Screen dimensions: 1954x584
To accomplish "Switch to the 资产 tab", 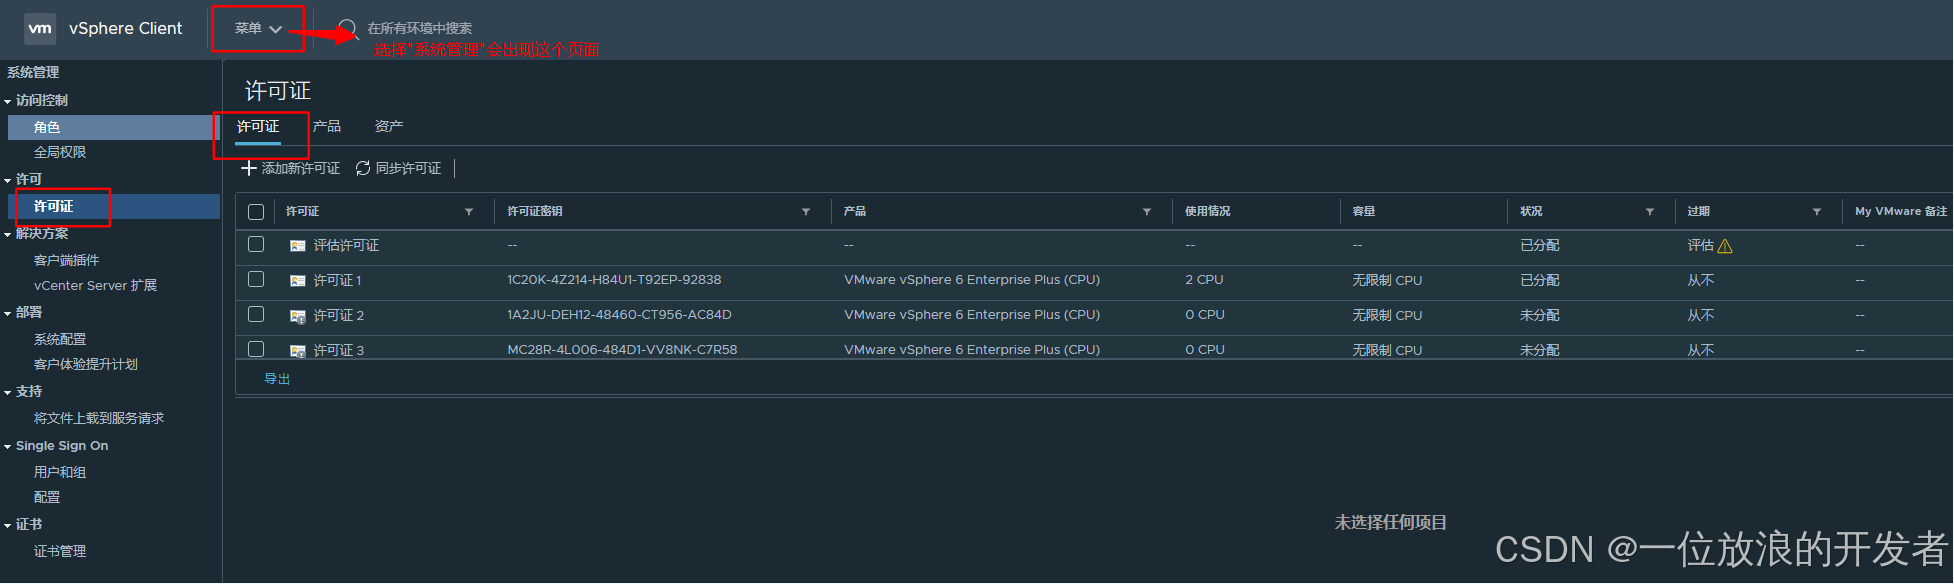I will pyautogui.click(x=389, y=127).
